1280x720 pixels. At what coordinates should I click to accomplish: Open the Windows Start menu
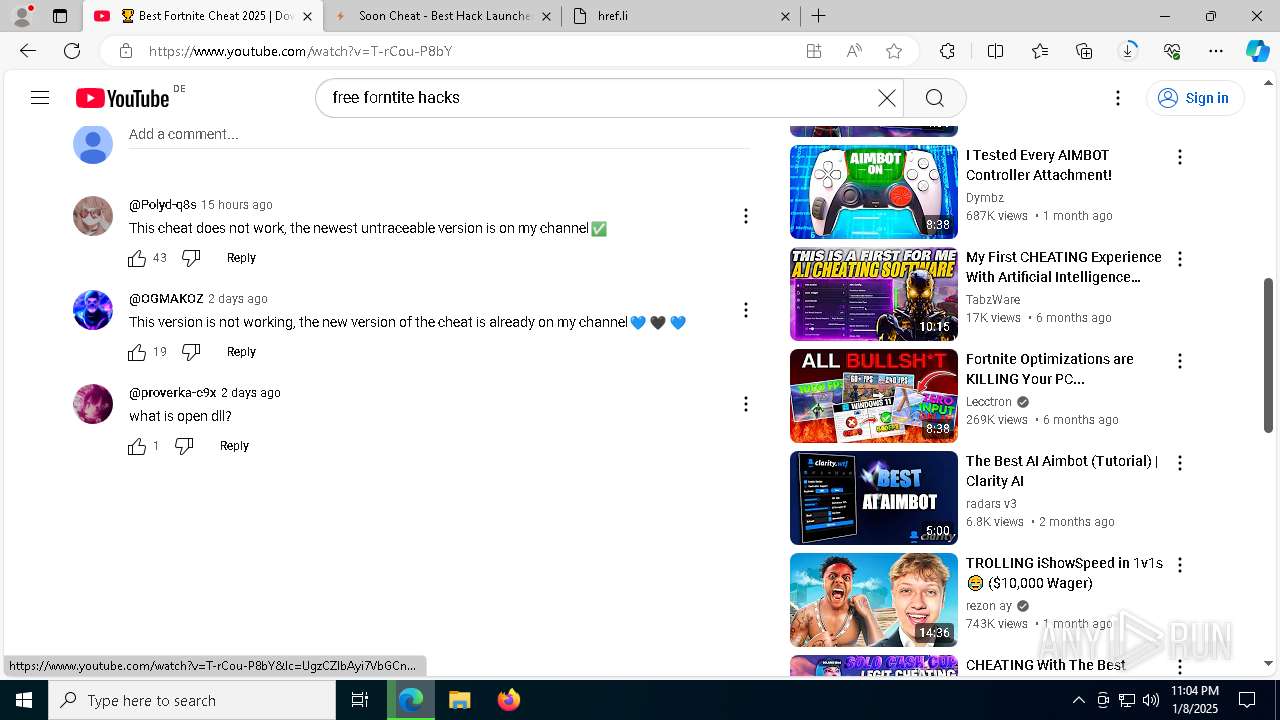point(24,700)
